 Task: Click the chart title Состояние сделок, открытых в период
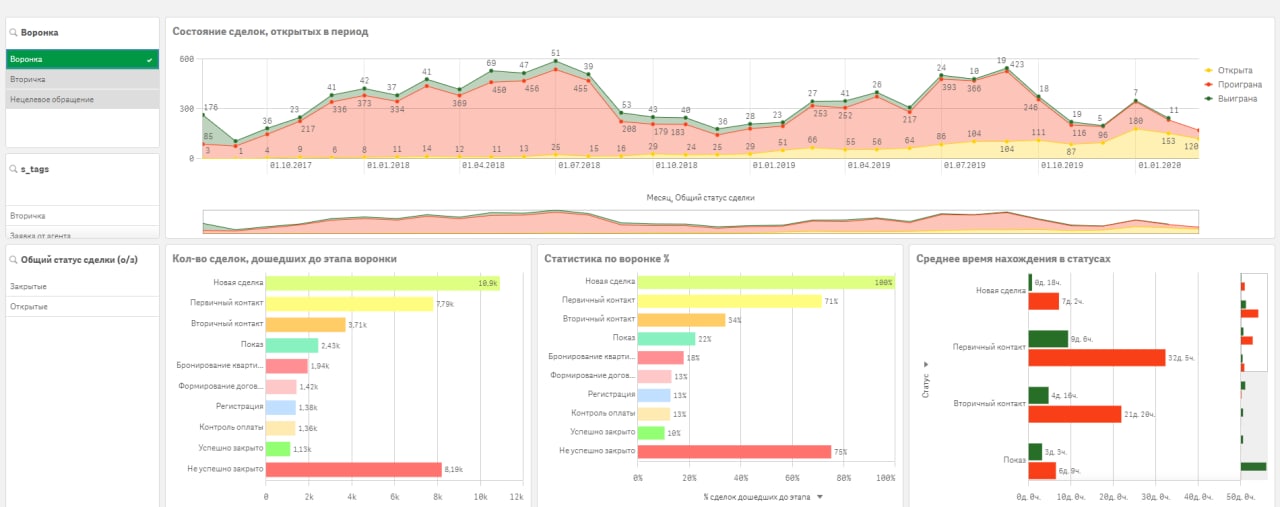click(270, 32)
